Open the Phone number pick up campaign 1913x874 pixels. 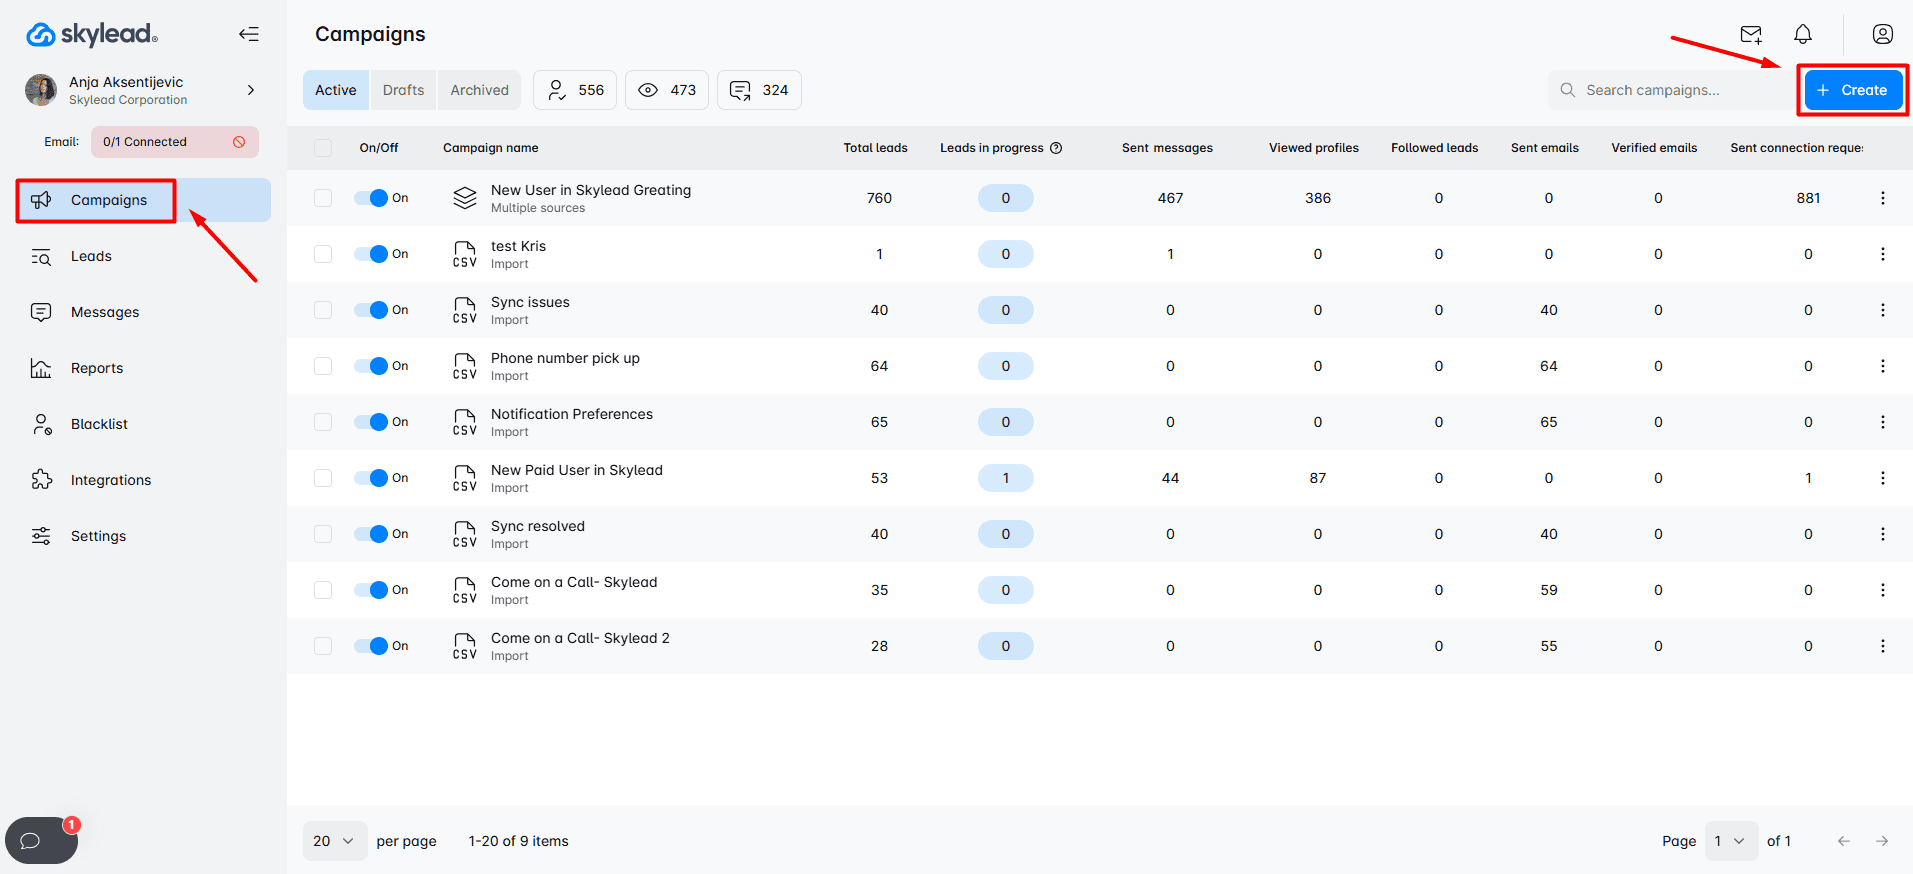click(565, 358)
